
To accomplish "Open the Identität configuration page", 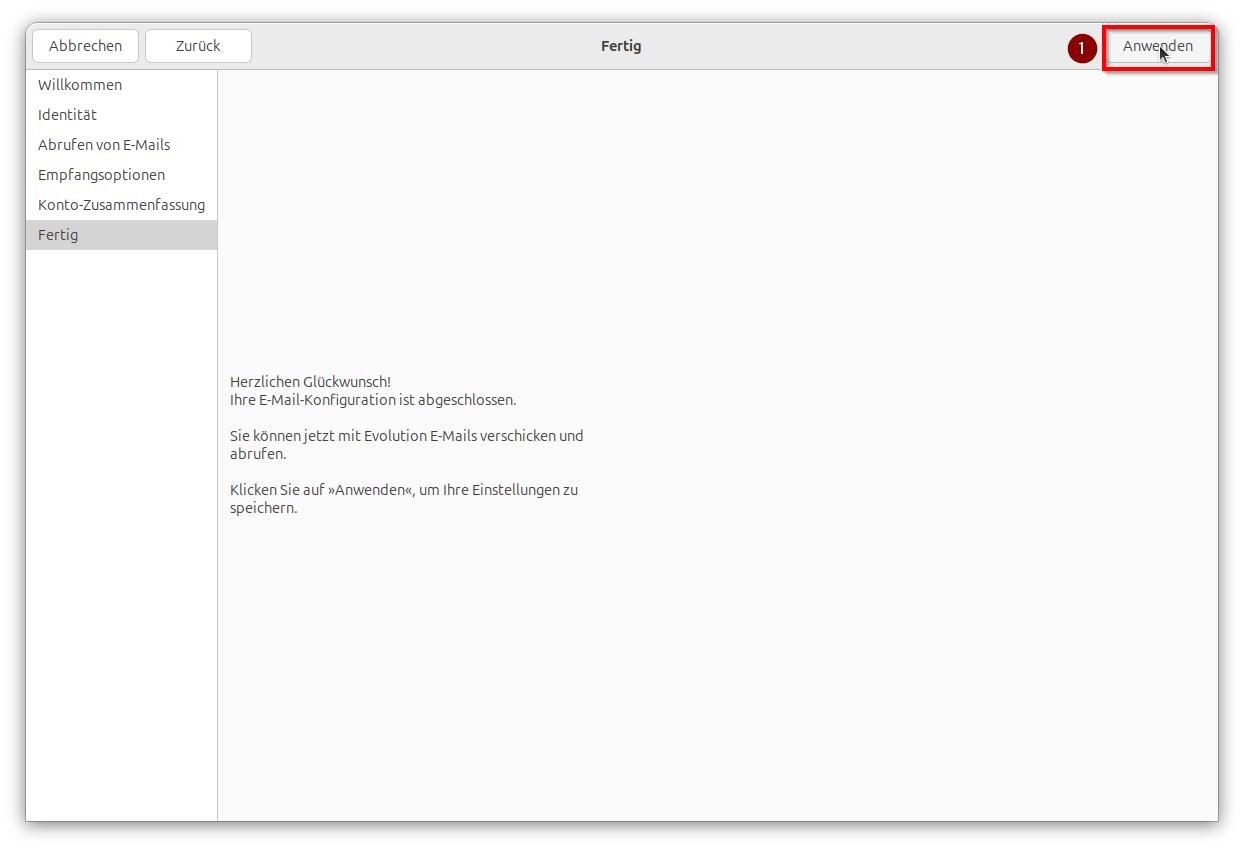I will coord(67,114).
